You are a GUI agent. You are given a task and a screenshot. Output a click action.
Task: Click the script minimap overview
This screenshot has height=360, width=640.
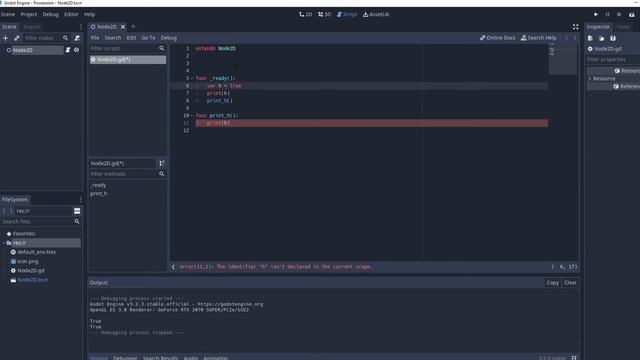562,59
